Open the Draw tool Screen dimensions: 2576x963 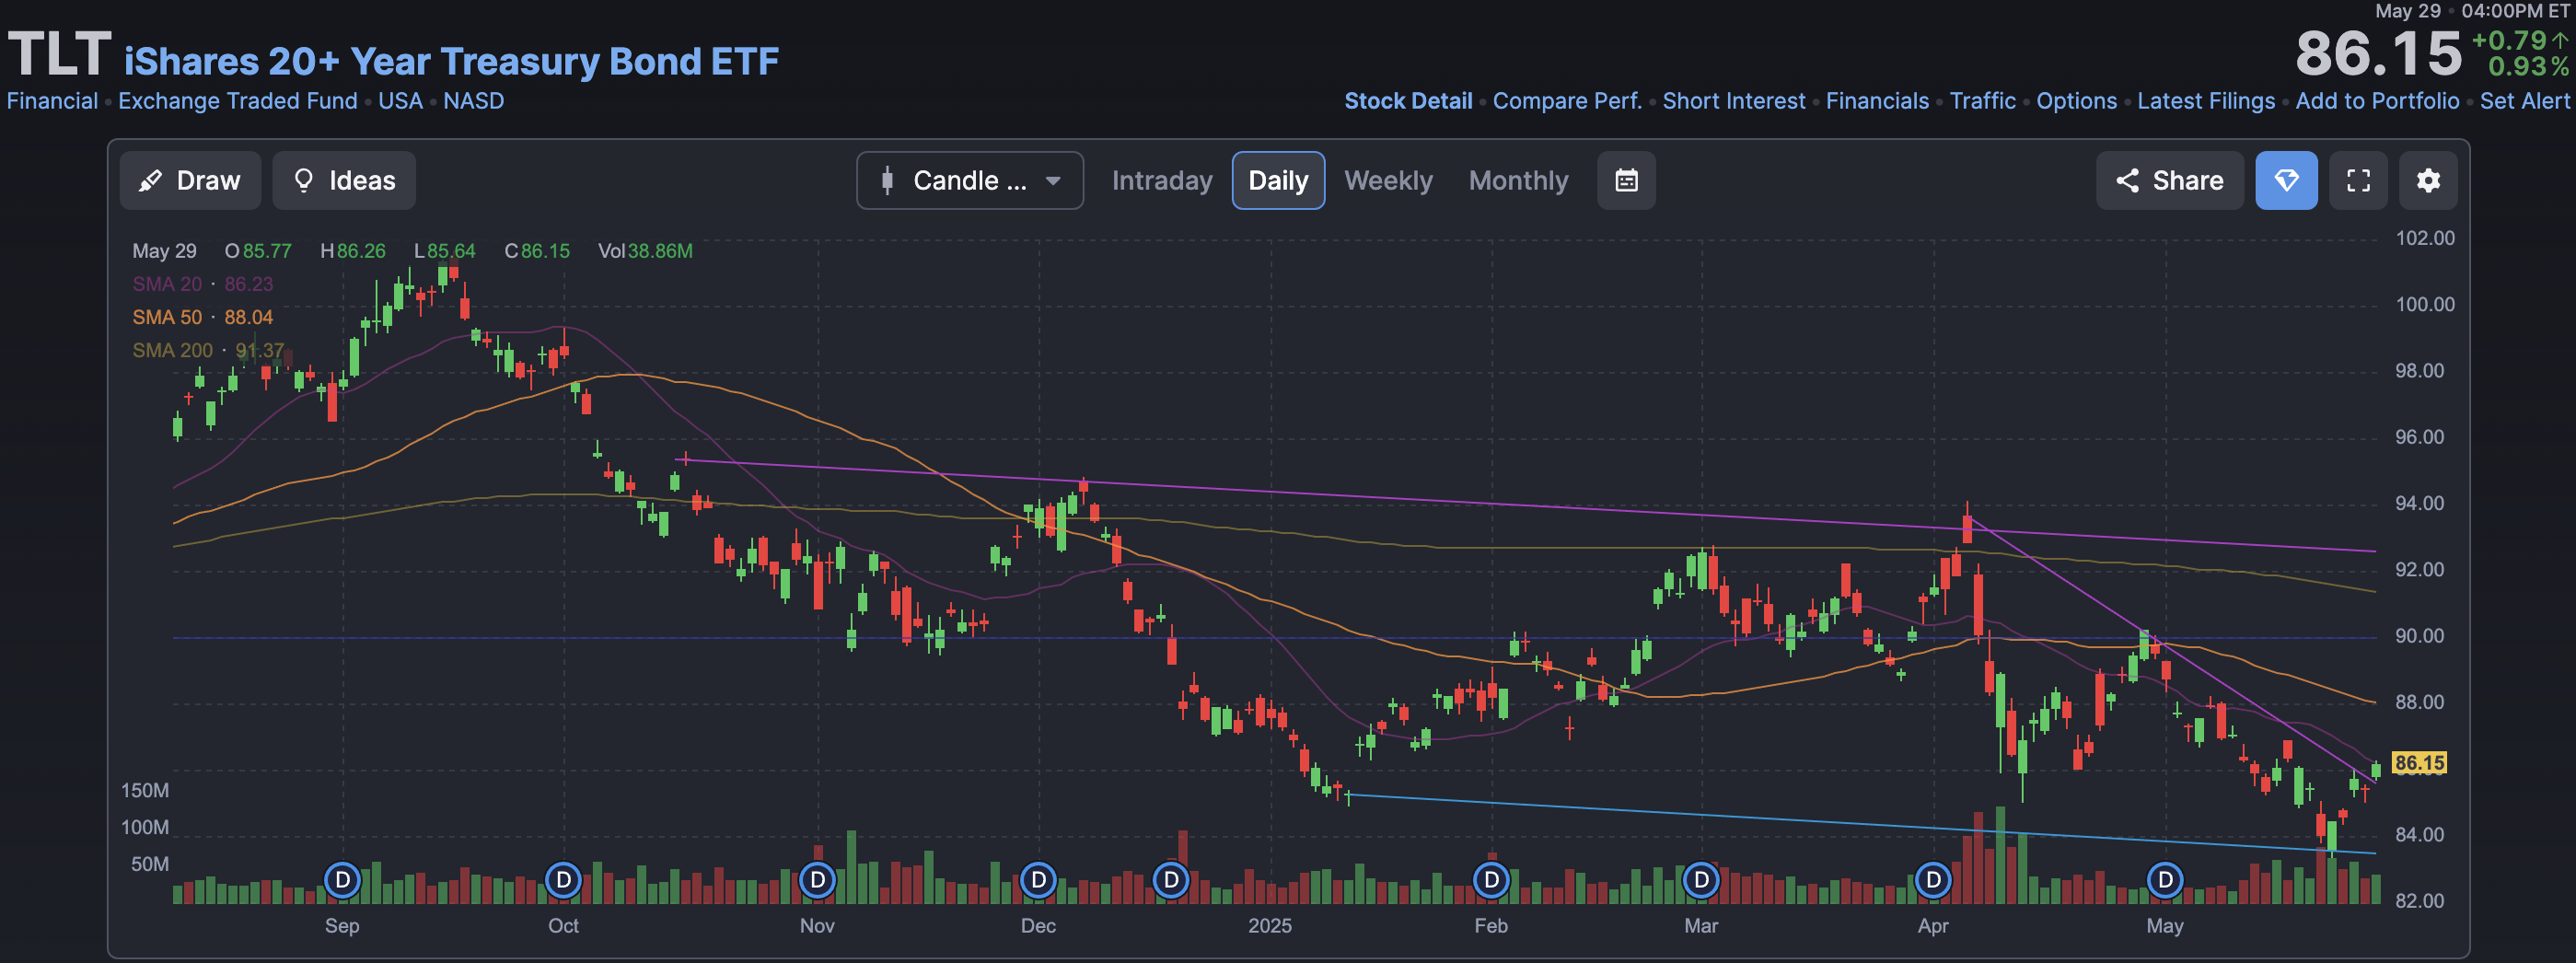point(190,180)
